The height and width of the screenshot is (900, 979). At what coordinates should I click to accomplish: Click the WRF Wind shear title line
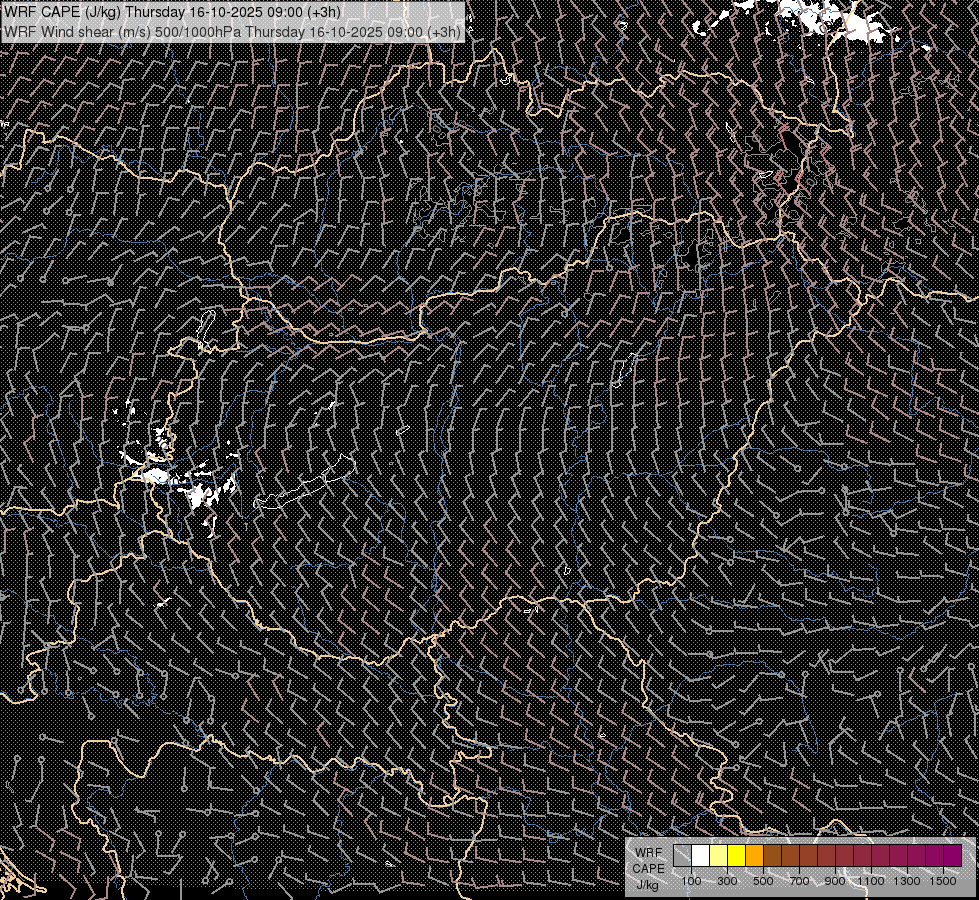232,32
